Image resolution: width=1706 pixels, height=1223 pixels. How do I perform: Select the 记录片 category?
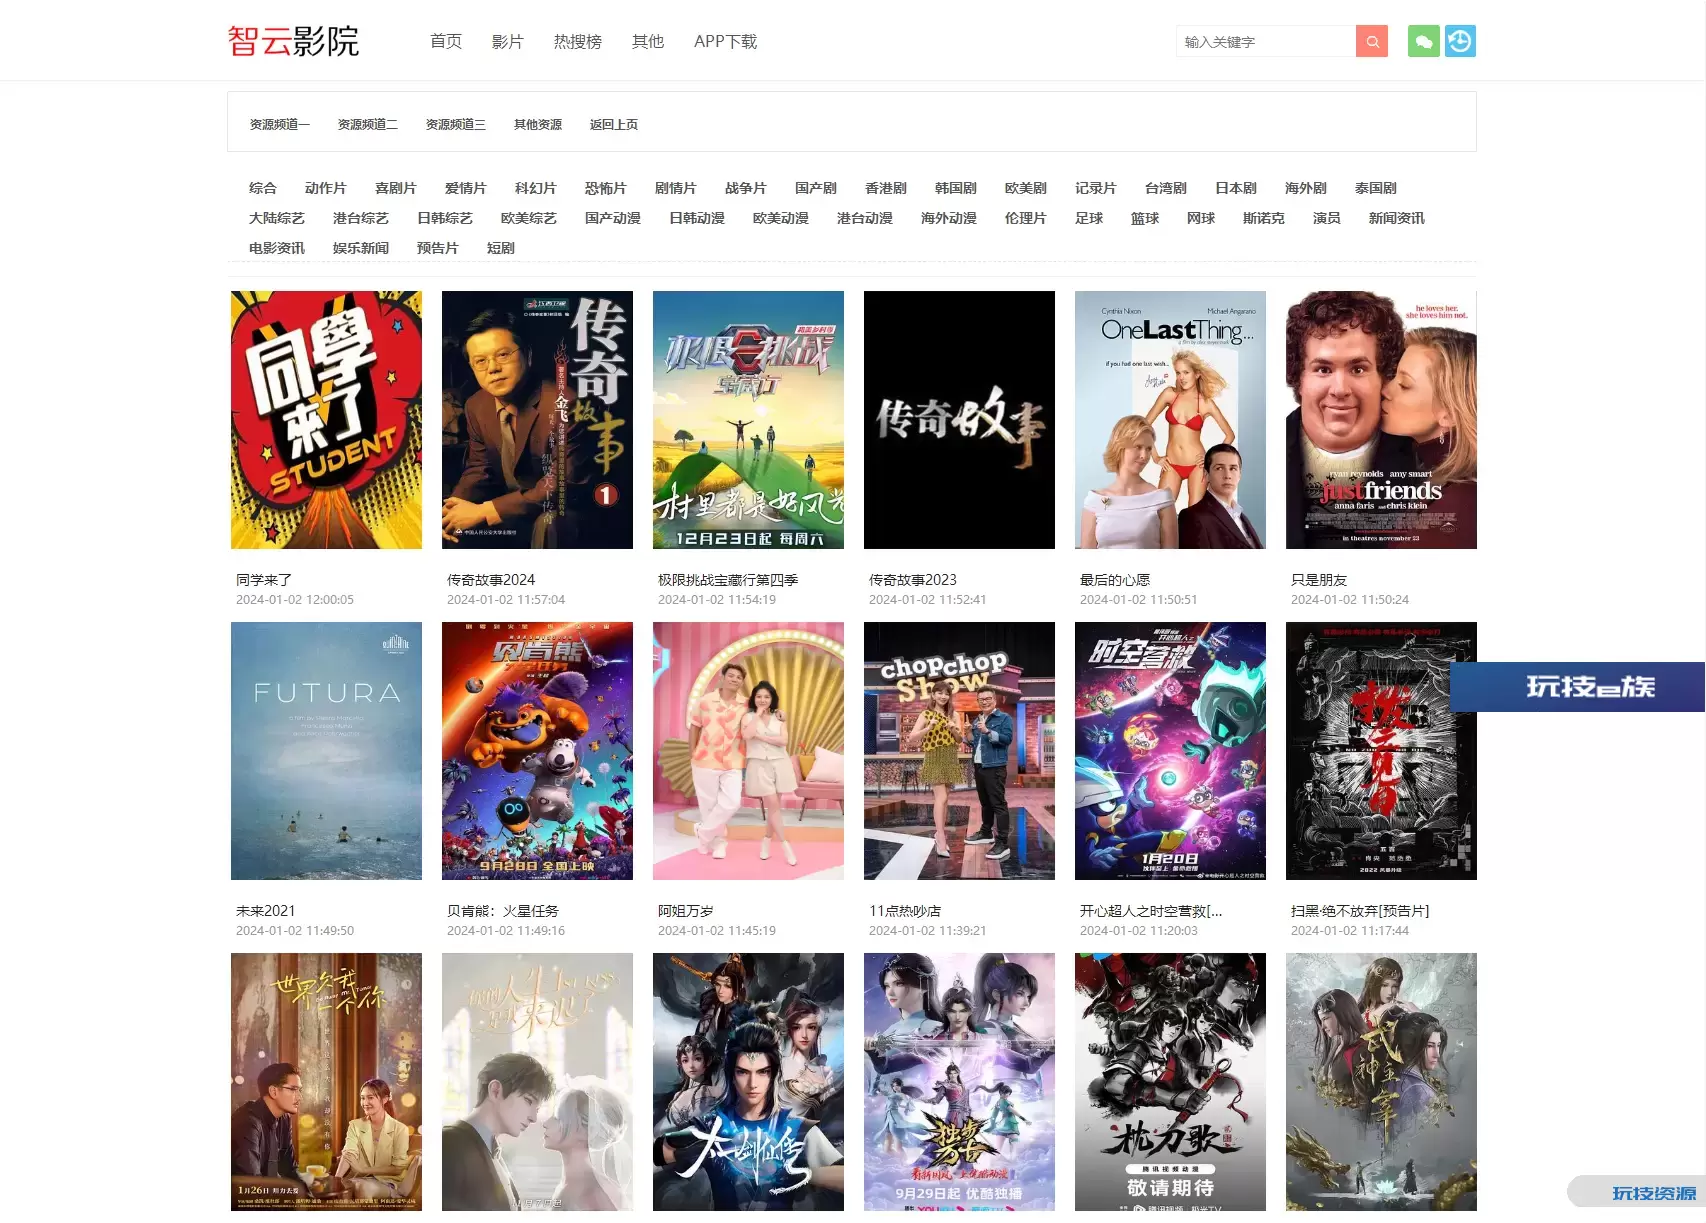tap(1096, 188)
